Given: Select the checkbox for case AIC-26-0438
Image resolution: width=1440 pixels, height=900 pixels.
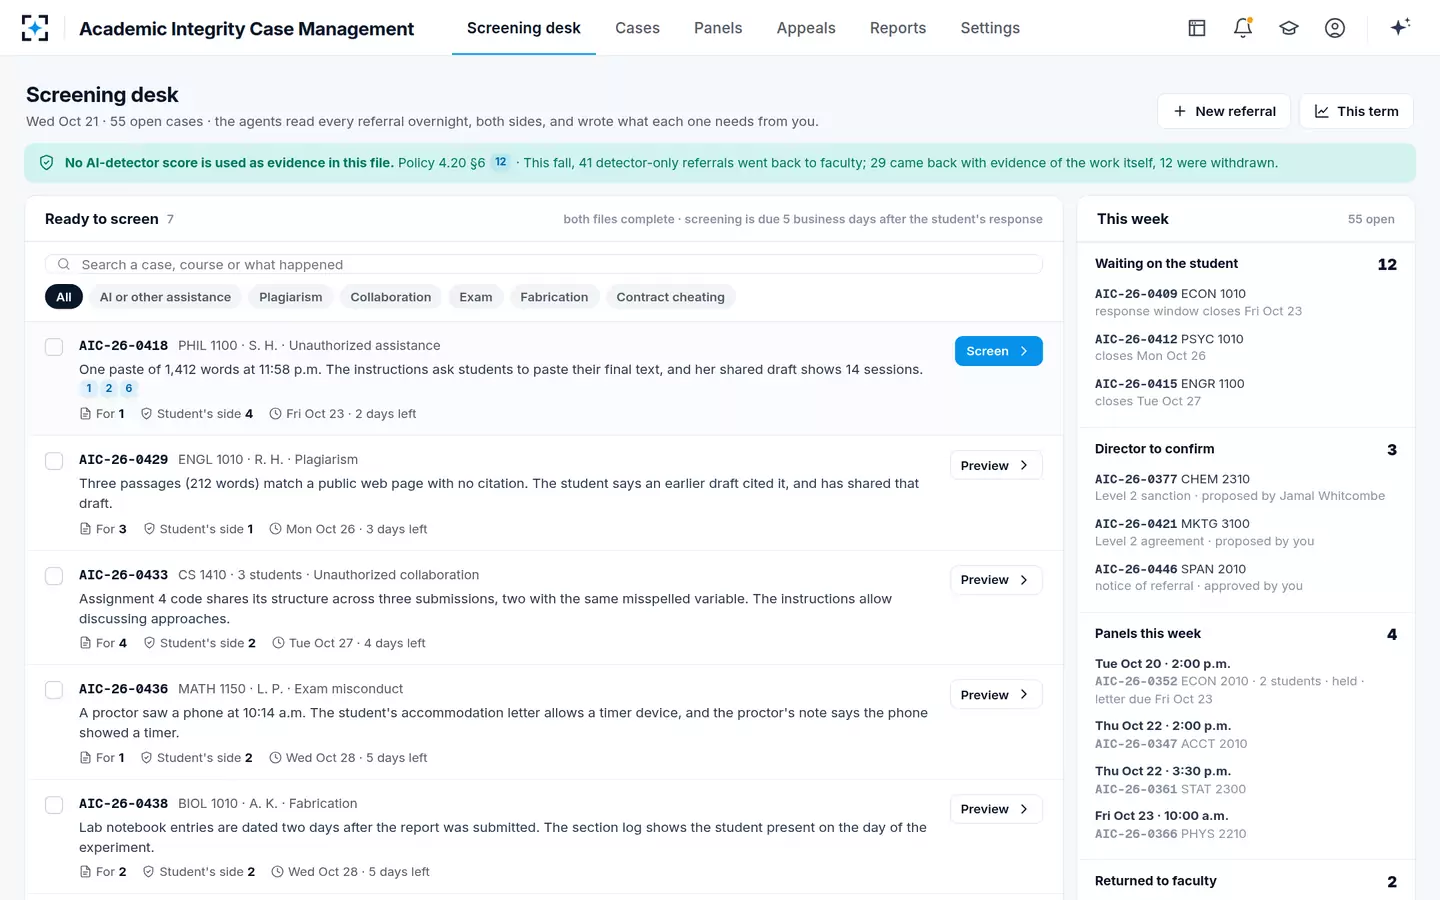Looking at the screenshot, I should point(54,805).
